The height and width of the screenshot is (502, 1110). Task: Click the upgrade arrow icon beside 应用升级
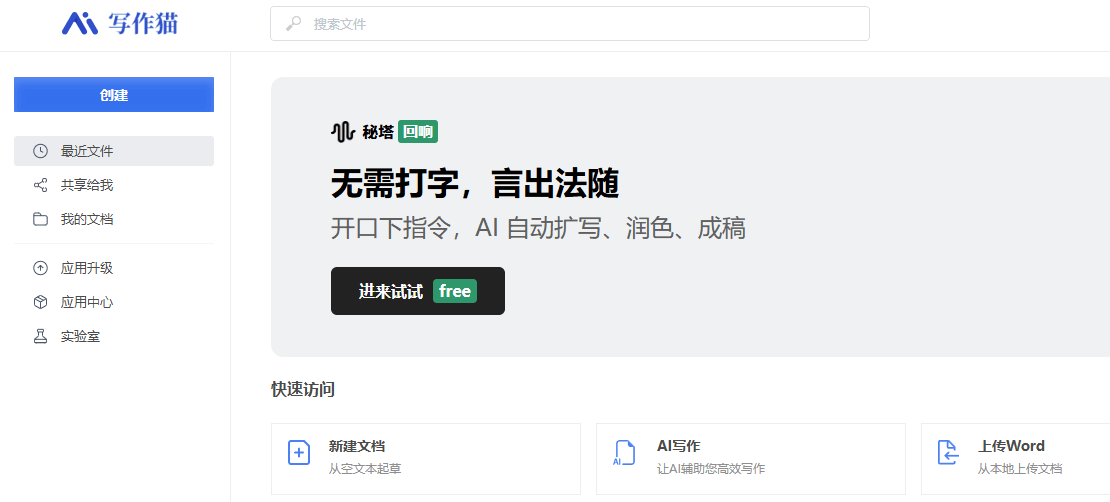tap(40, 268)
